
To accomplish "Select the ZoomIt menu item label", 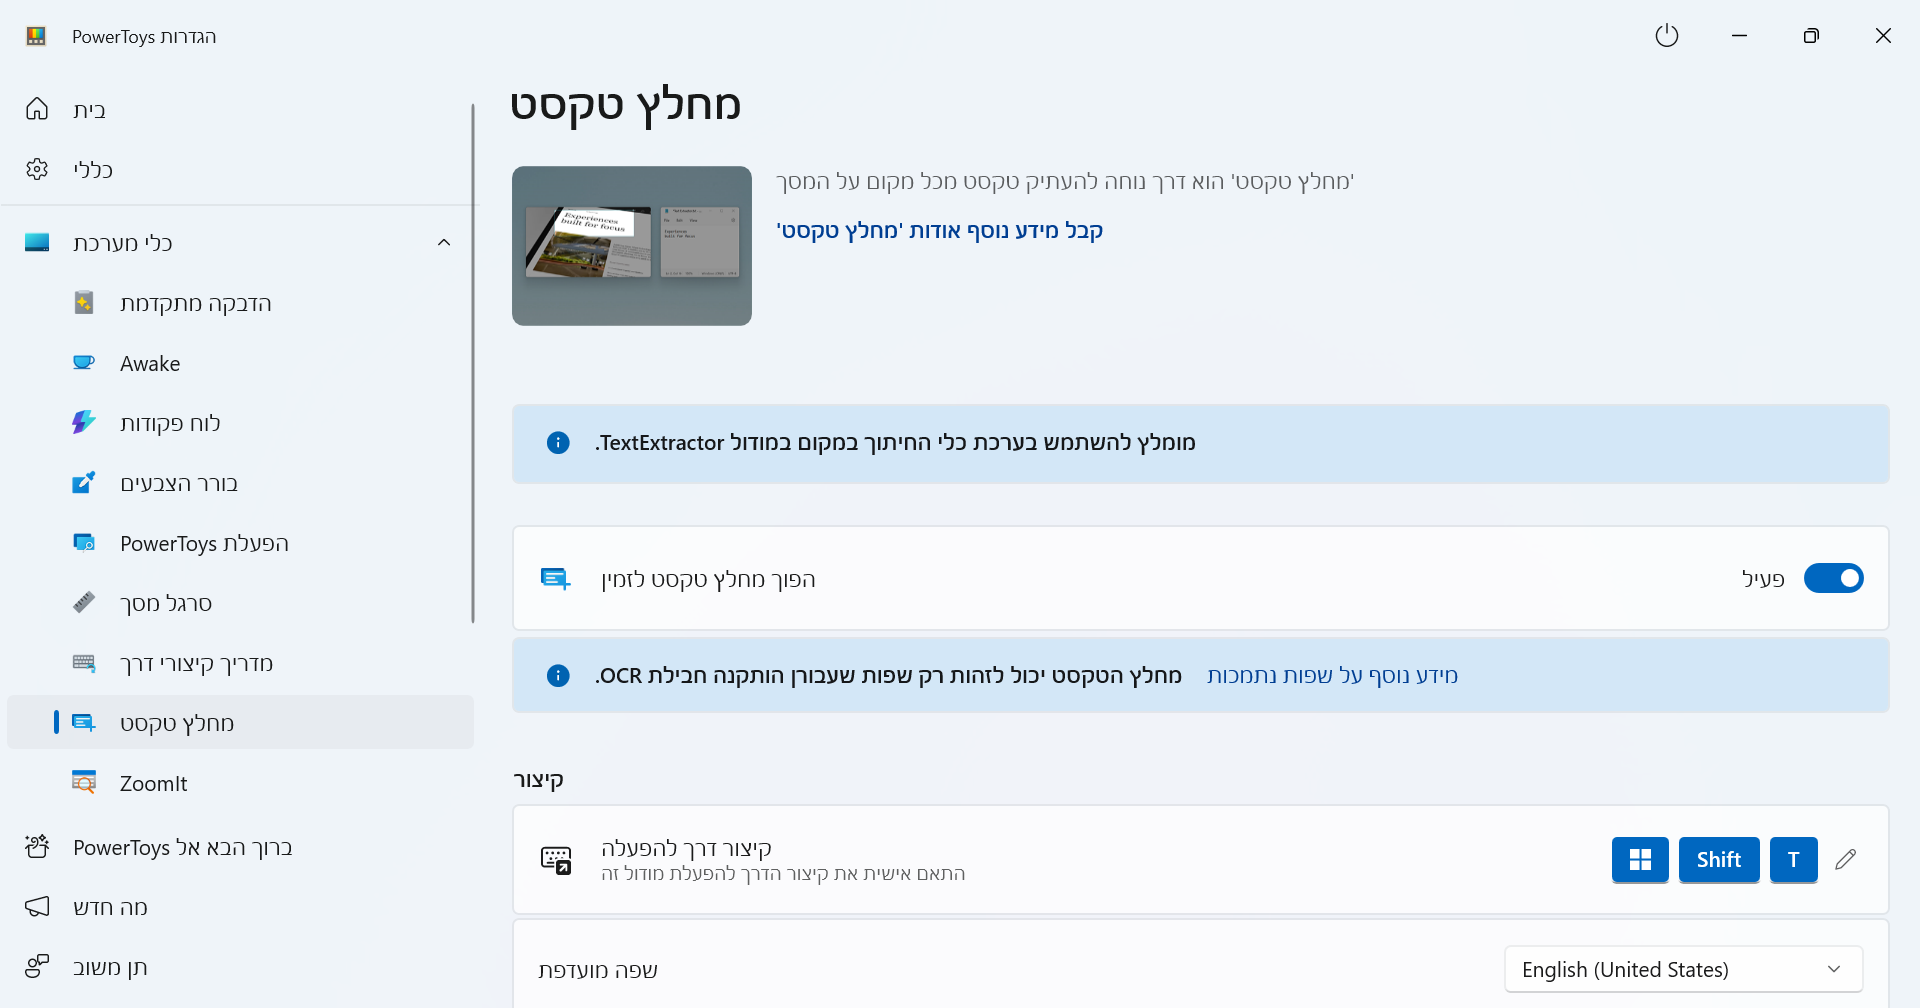I will (x=153, y=783).
